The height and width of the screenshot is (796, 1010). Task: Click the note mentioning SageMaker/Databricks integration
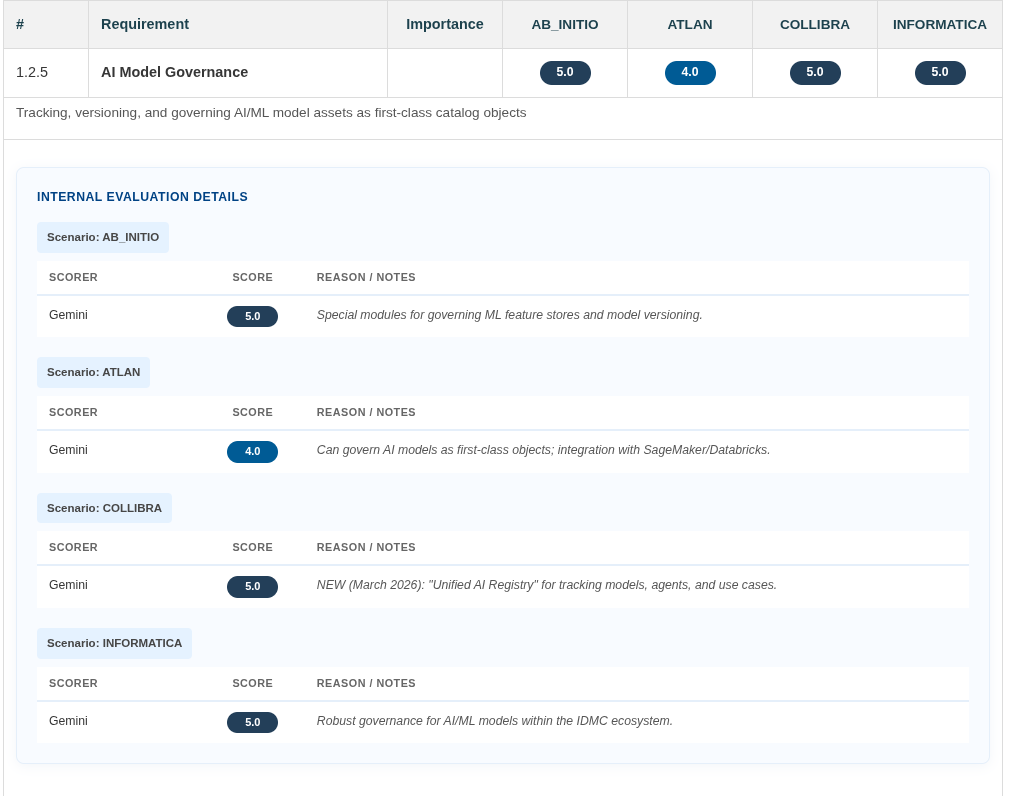point(543,450)
